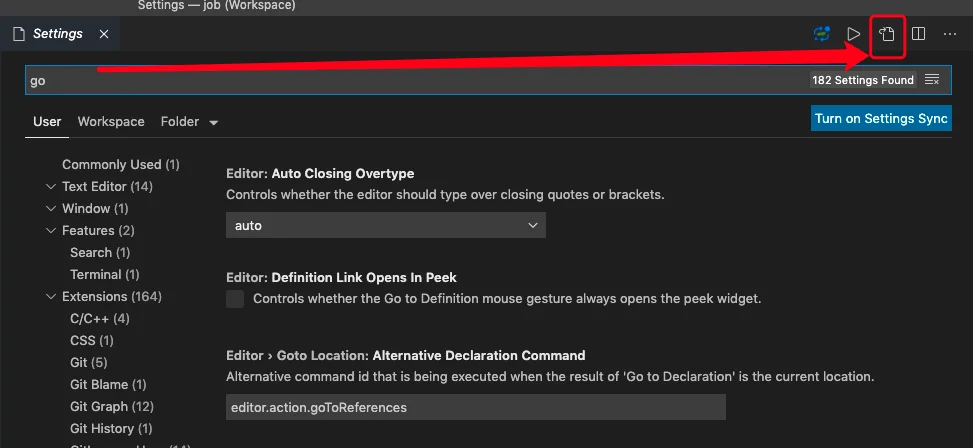
Task: Collapse the Text Editor tree section
Action: [51, 187]
